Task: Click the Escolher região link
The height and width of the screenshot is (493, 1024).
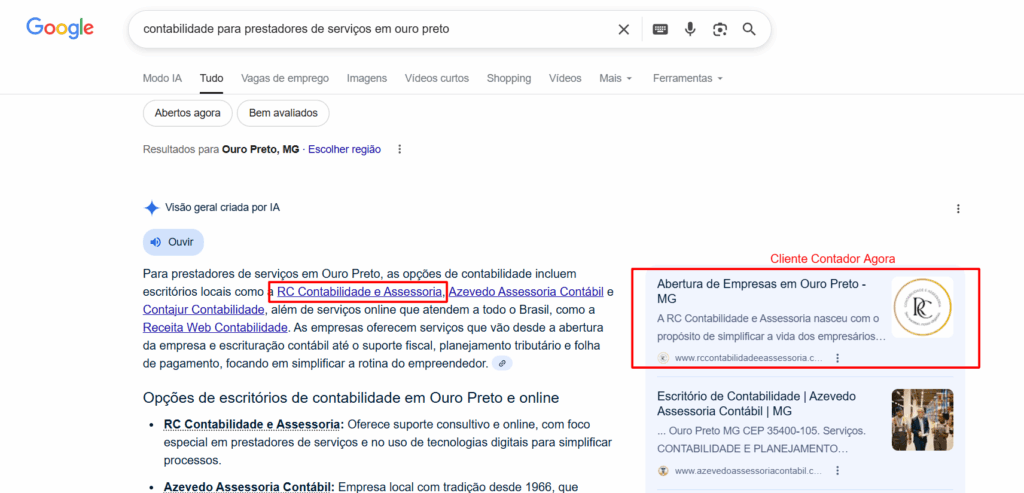Action: click(344, 150)
